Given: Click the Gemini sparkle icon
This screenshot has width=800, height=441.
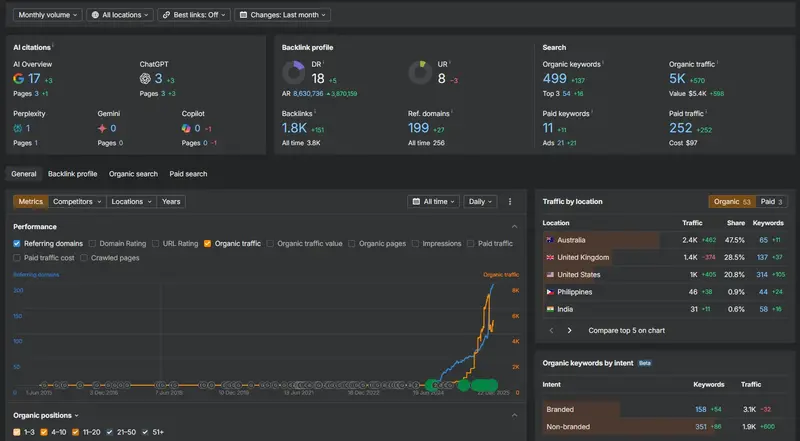Looking at the screenshot, I should click(x=102, y=129).
